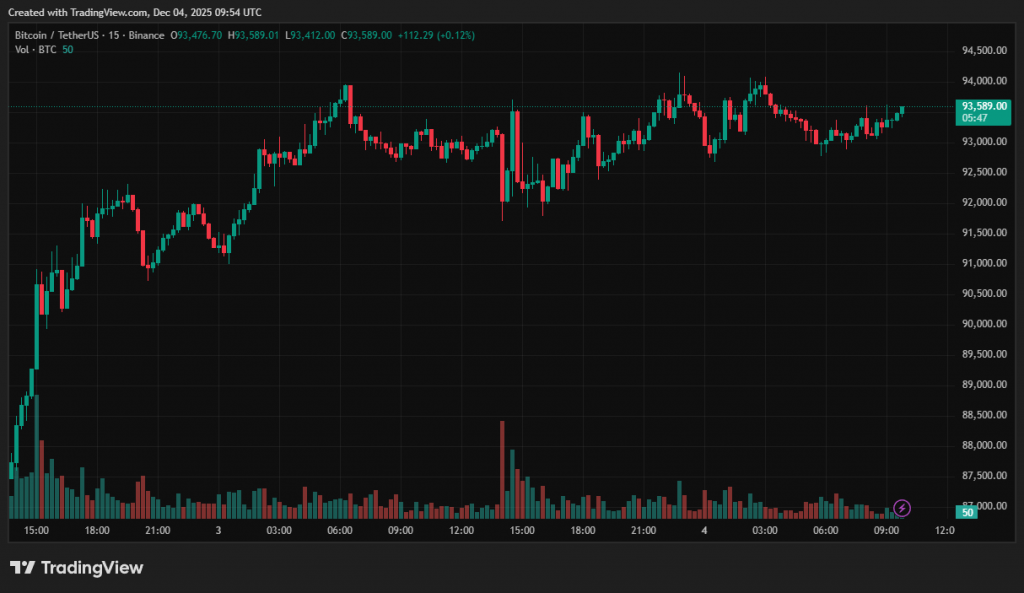Click the 94,000.00 price axis label

[x=983, y=81]
